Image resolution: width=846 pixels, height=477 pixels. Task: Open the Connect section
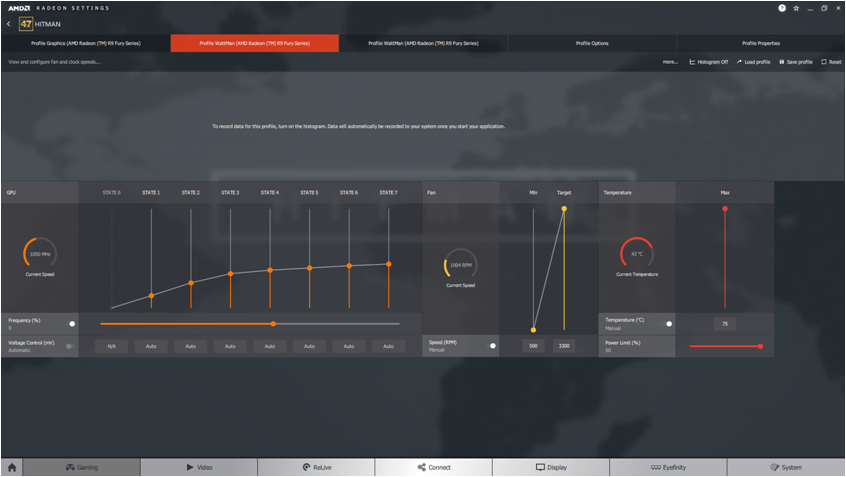pyautogui.click(x=434, y=467)
